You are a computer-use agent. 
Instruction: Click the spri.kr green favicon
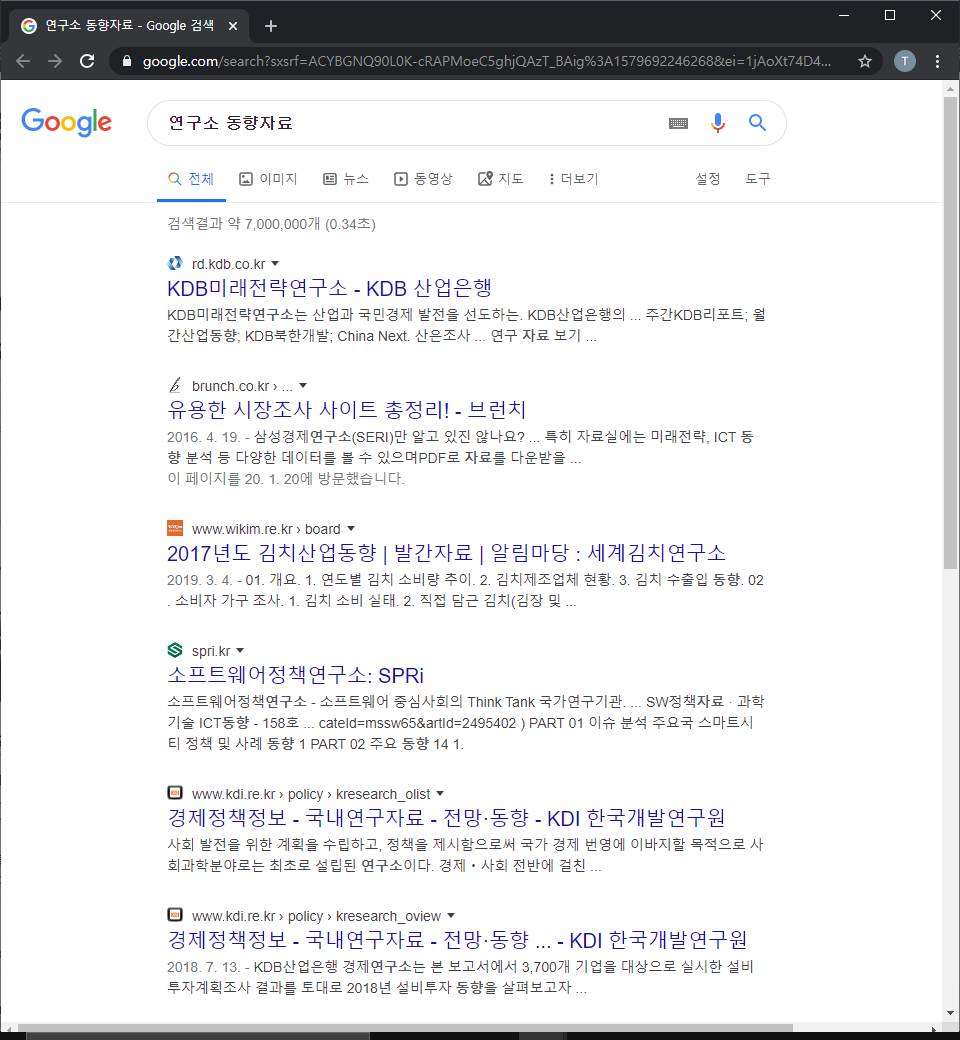pos(174,650)
